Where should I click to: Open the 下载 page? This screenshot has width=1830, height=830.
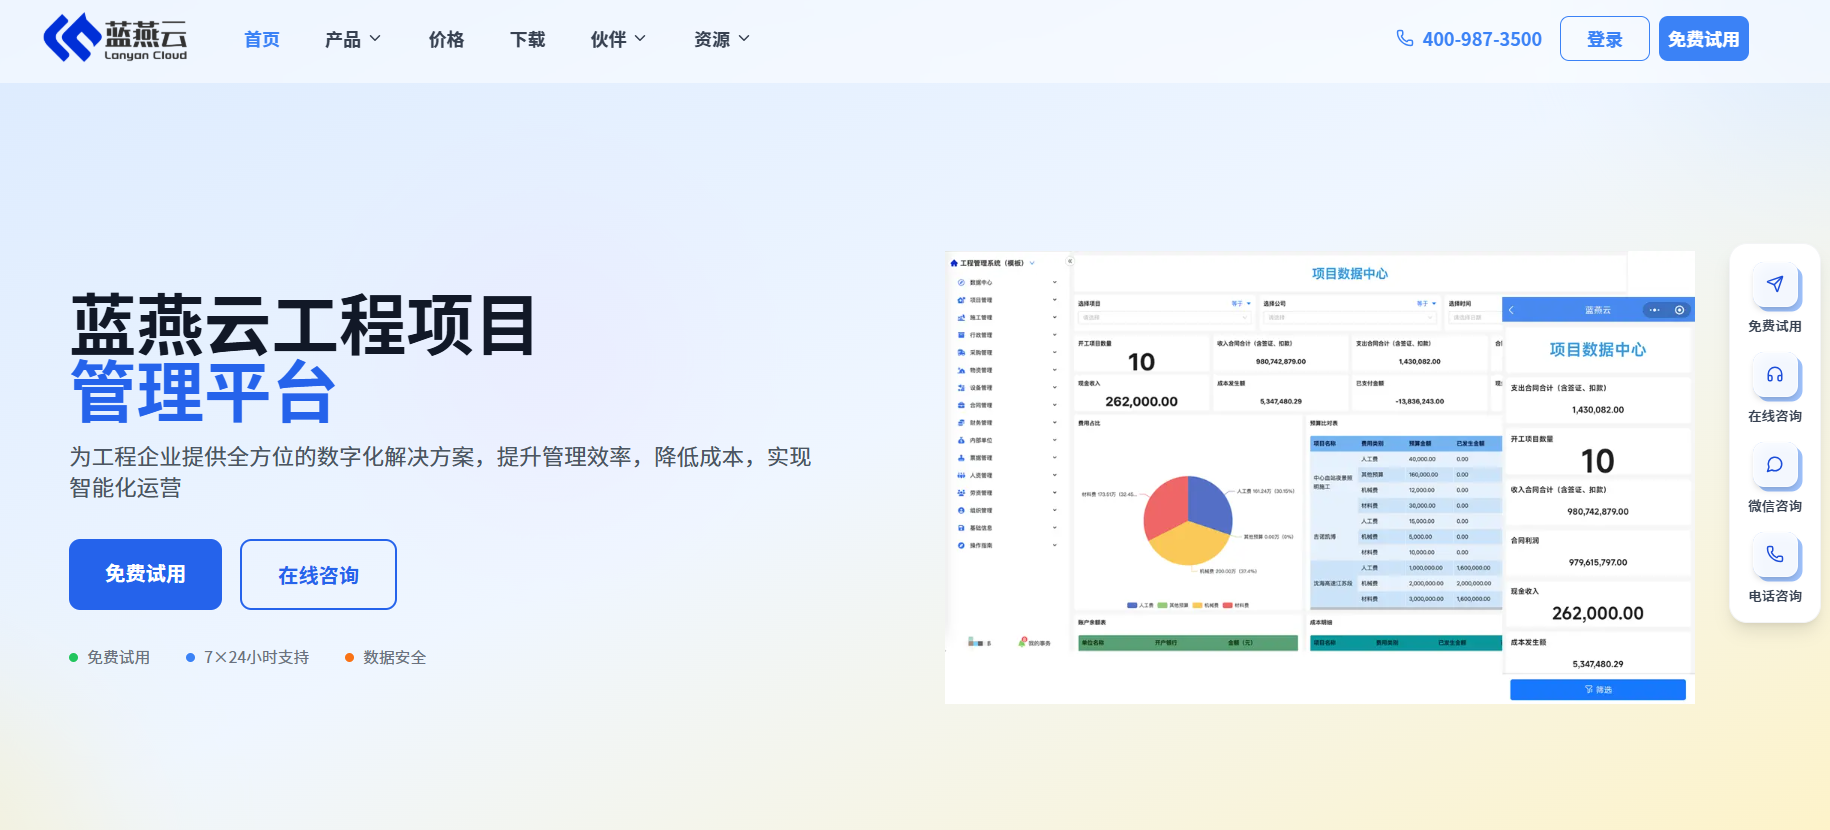[x=528, y=39]
